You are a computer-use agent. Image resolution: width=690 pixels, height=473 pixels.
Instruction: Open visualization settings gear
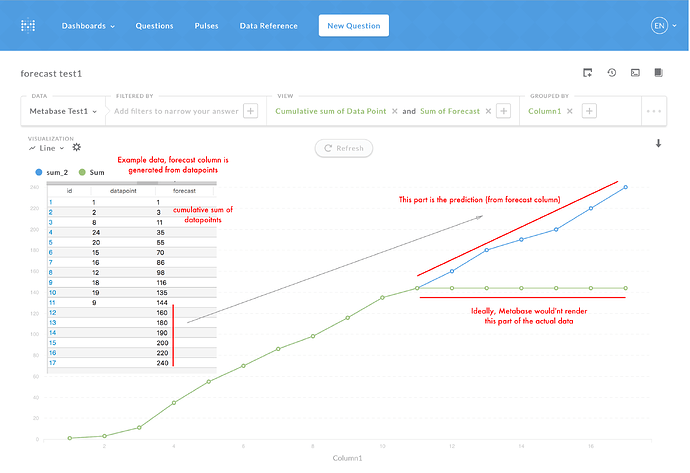point(77,147)
